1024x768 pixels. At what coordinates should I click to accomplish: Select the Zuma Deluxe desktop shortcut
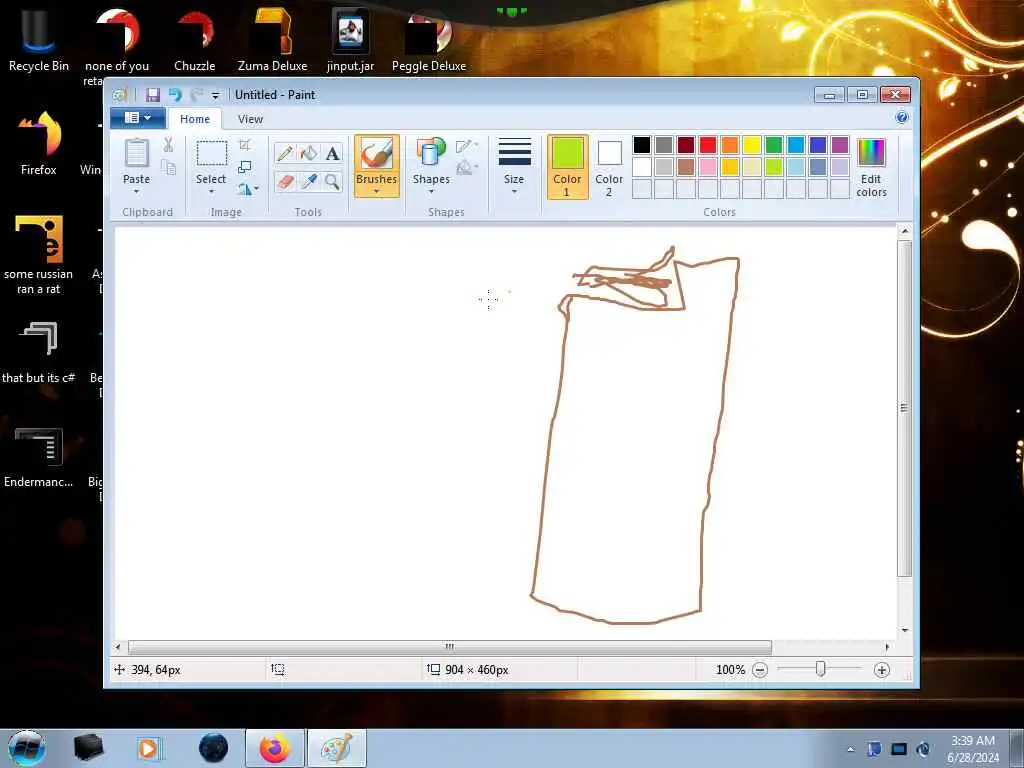(272, 40)
